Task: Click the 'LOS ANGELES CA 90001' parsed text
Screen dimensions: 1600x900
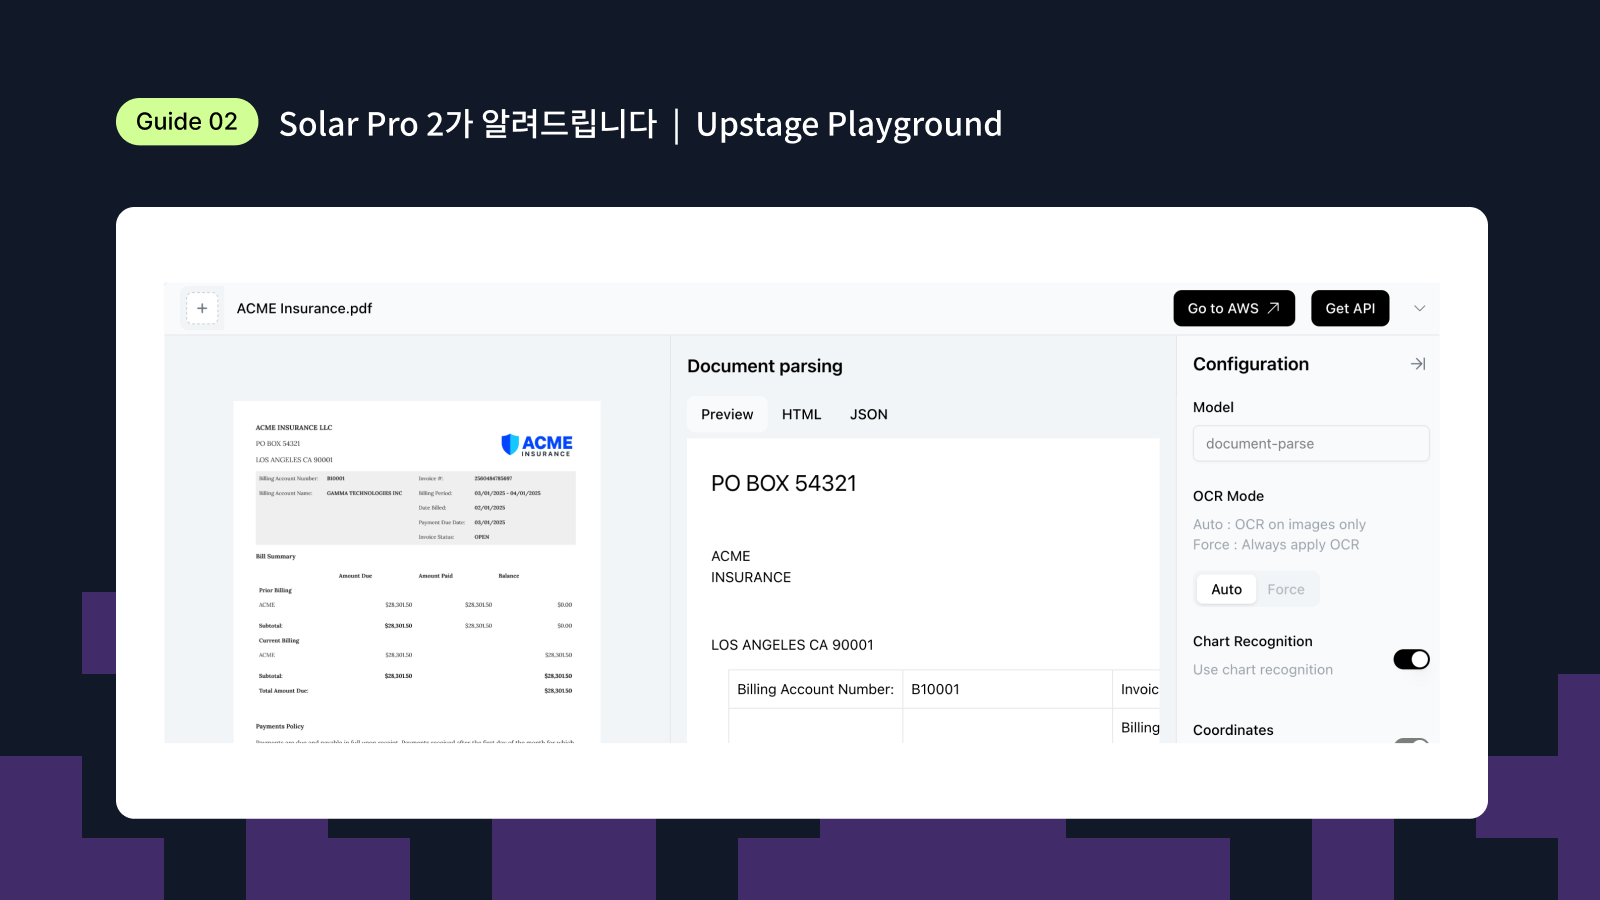Action: pos(792,645)
